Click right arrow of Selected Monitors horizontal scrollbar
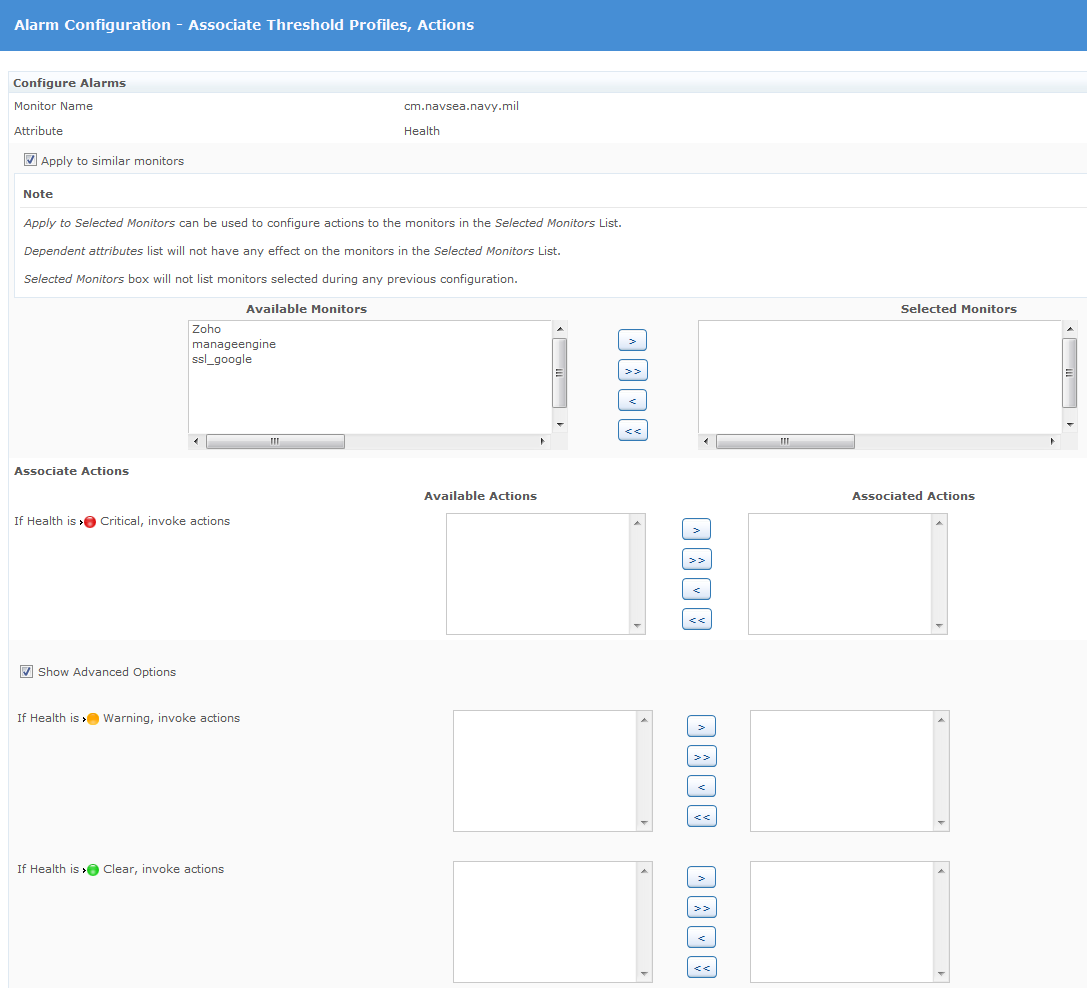The height and width of the screenshot is (988, 1087). (1052, 441)
